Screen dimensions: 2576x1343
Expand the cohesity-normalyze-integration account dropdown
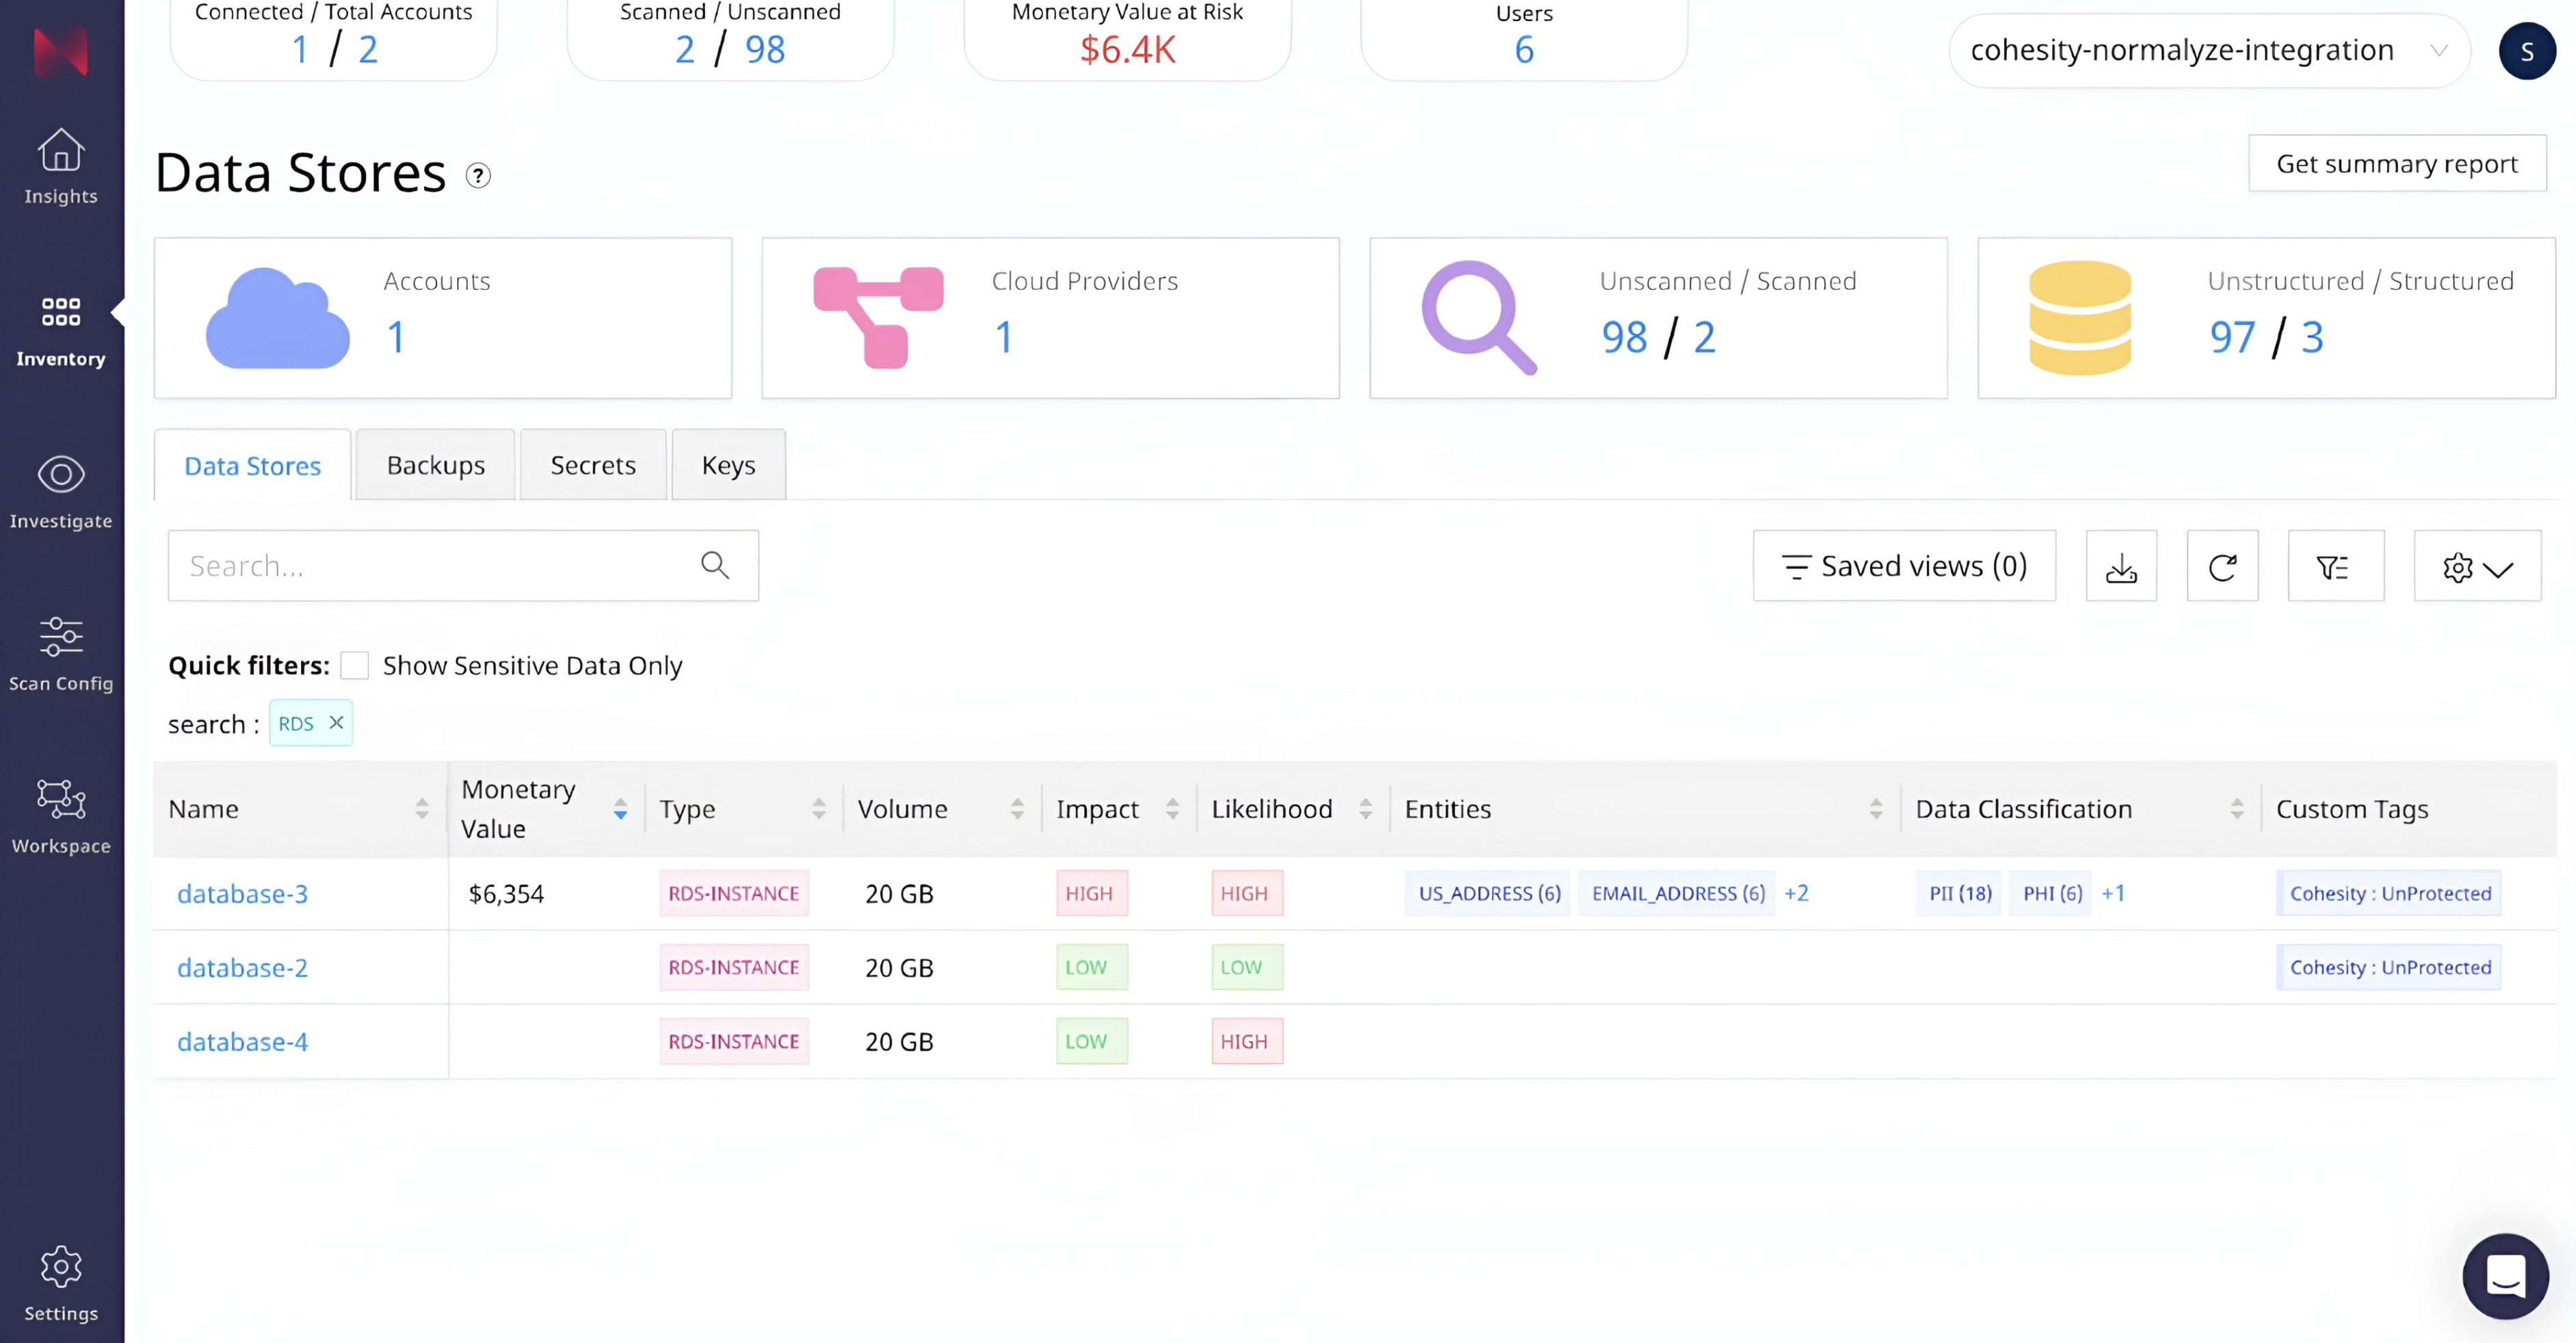point(2209,50)
